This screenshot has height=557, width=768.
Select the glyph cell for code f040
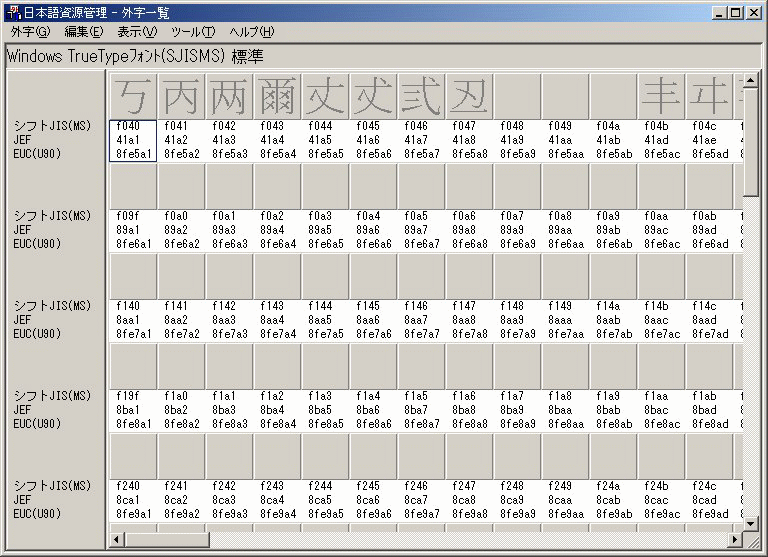(132, 96)
